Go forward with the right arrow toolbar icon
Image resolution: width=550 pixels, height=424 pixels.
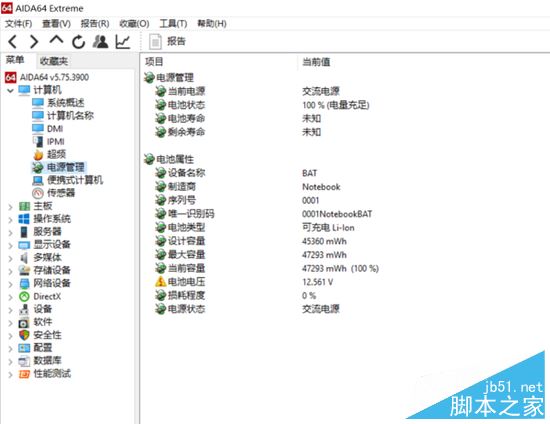tap(34, 42)
